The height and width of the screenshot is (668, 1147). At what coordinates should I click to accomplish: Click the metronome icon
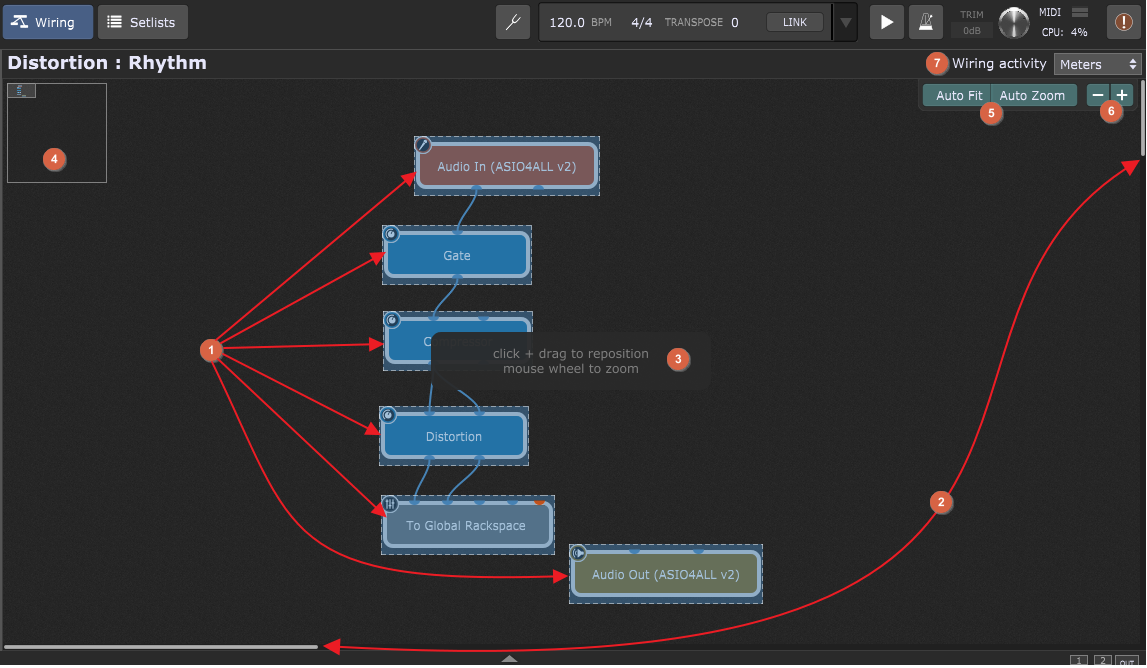(x=925, y=22)
